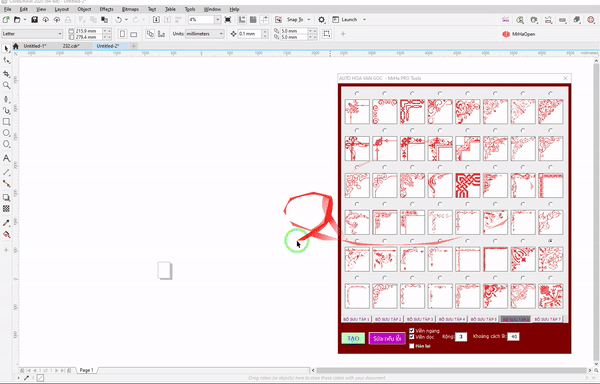The image size is (600, 384).
Task: Click the Save icon in toolbar
Action: pyautogui.click(x=34, y=20)
